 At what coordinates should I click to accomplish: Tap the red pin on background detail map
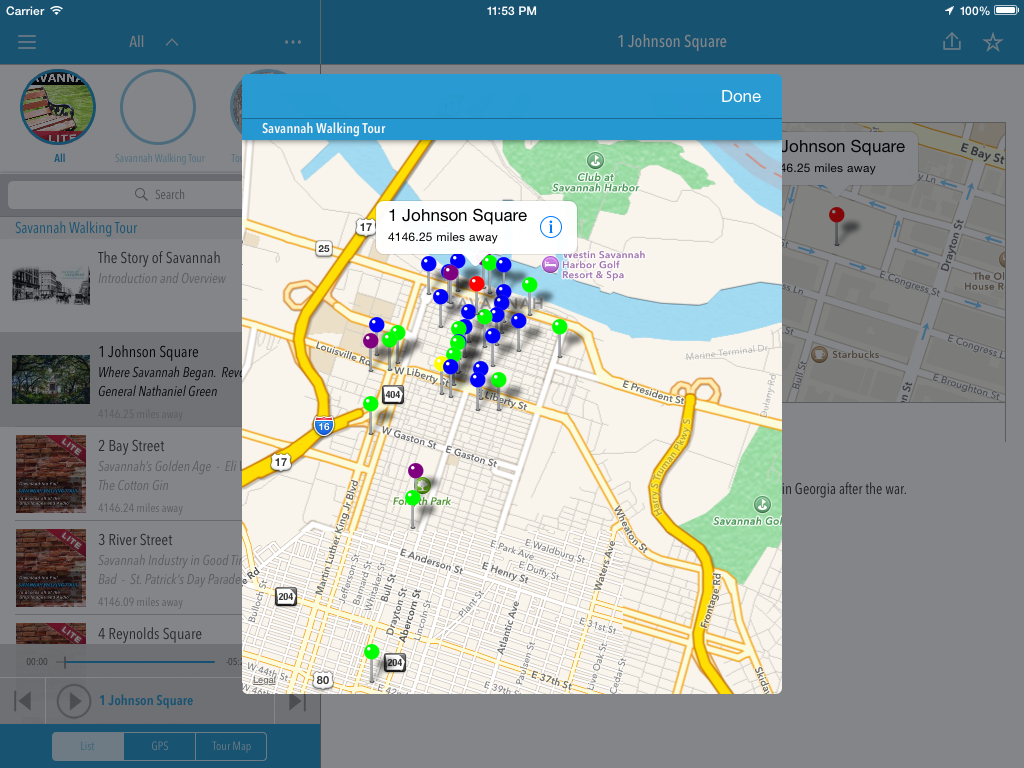pos(837,214)
